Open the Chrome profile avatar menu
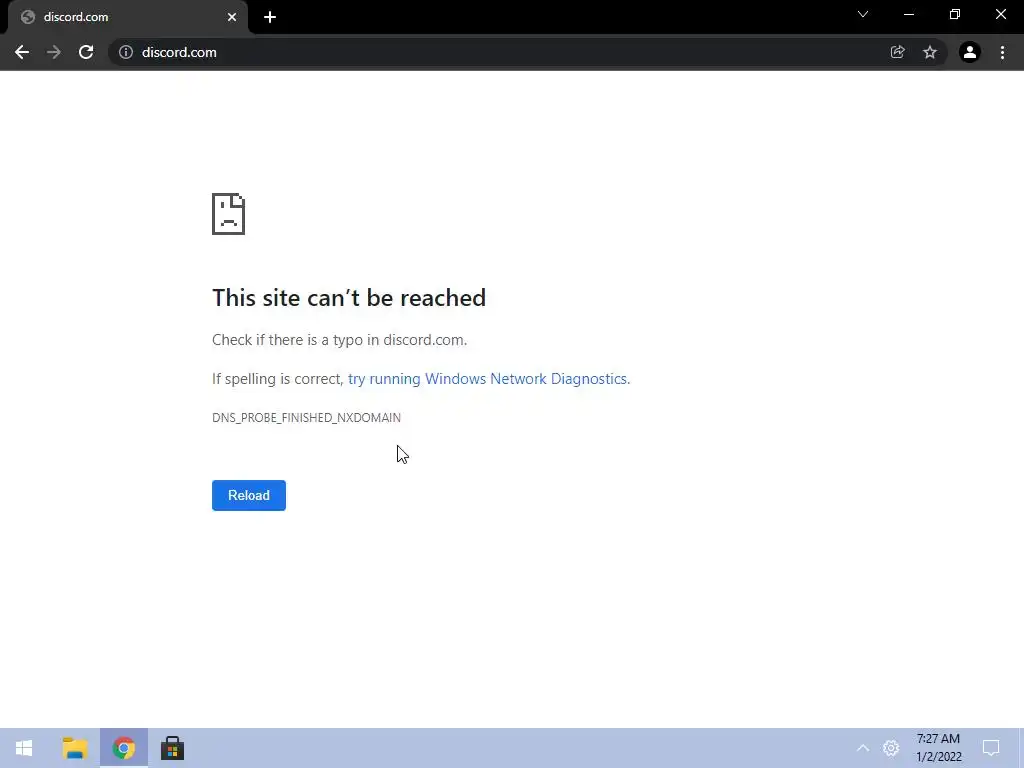The image size is (1024, 768). pyautogui.click(x=970, y=52)
